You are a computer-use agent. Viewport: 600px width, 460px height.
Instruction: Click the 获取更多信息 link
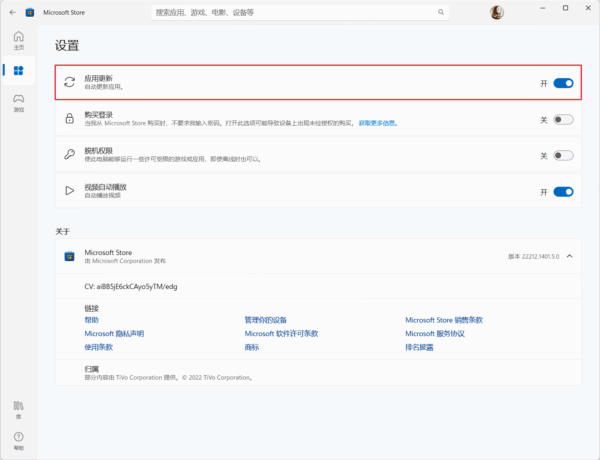pyautogui.click(x=378, y=123)
